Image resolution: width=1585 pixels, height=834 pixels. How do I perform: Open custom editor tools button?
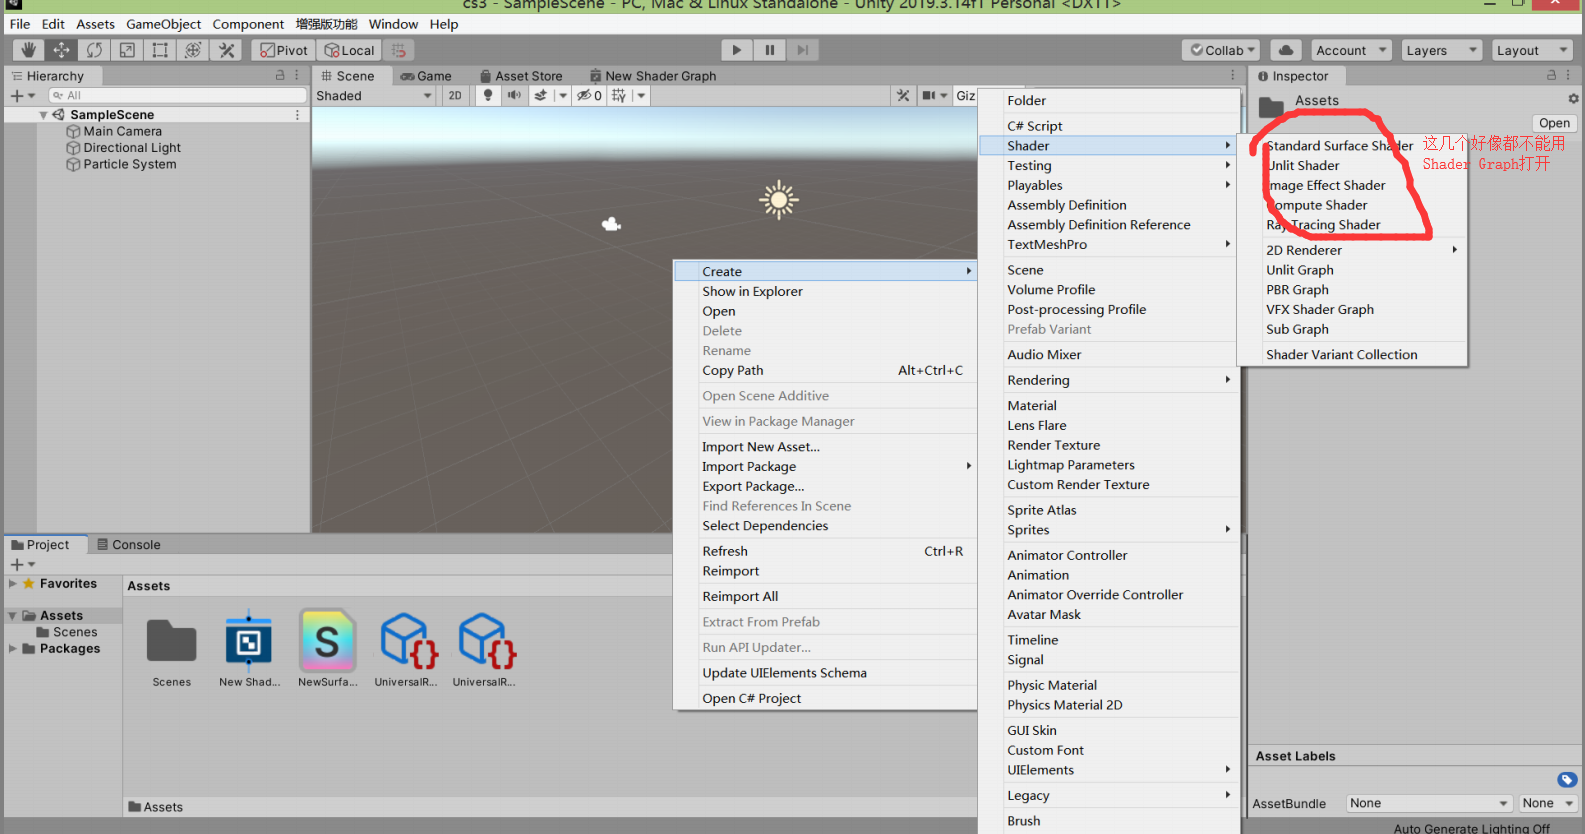pos(227,50)
